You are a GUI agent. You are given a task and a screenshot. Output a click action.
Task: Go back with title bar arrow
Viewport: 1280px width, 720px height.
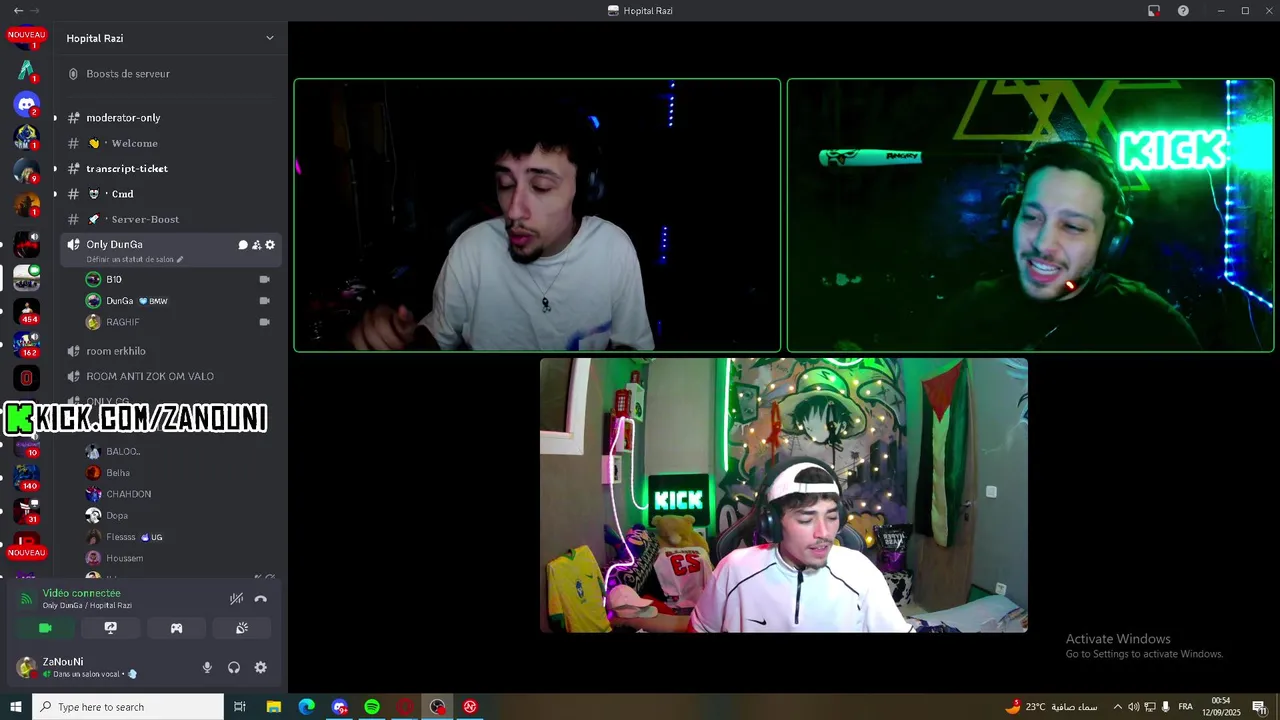pos(18,11)
